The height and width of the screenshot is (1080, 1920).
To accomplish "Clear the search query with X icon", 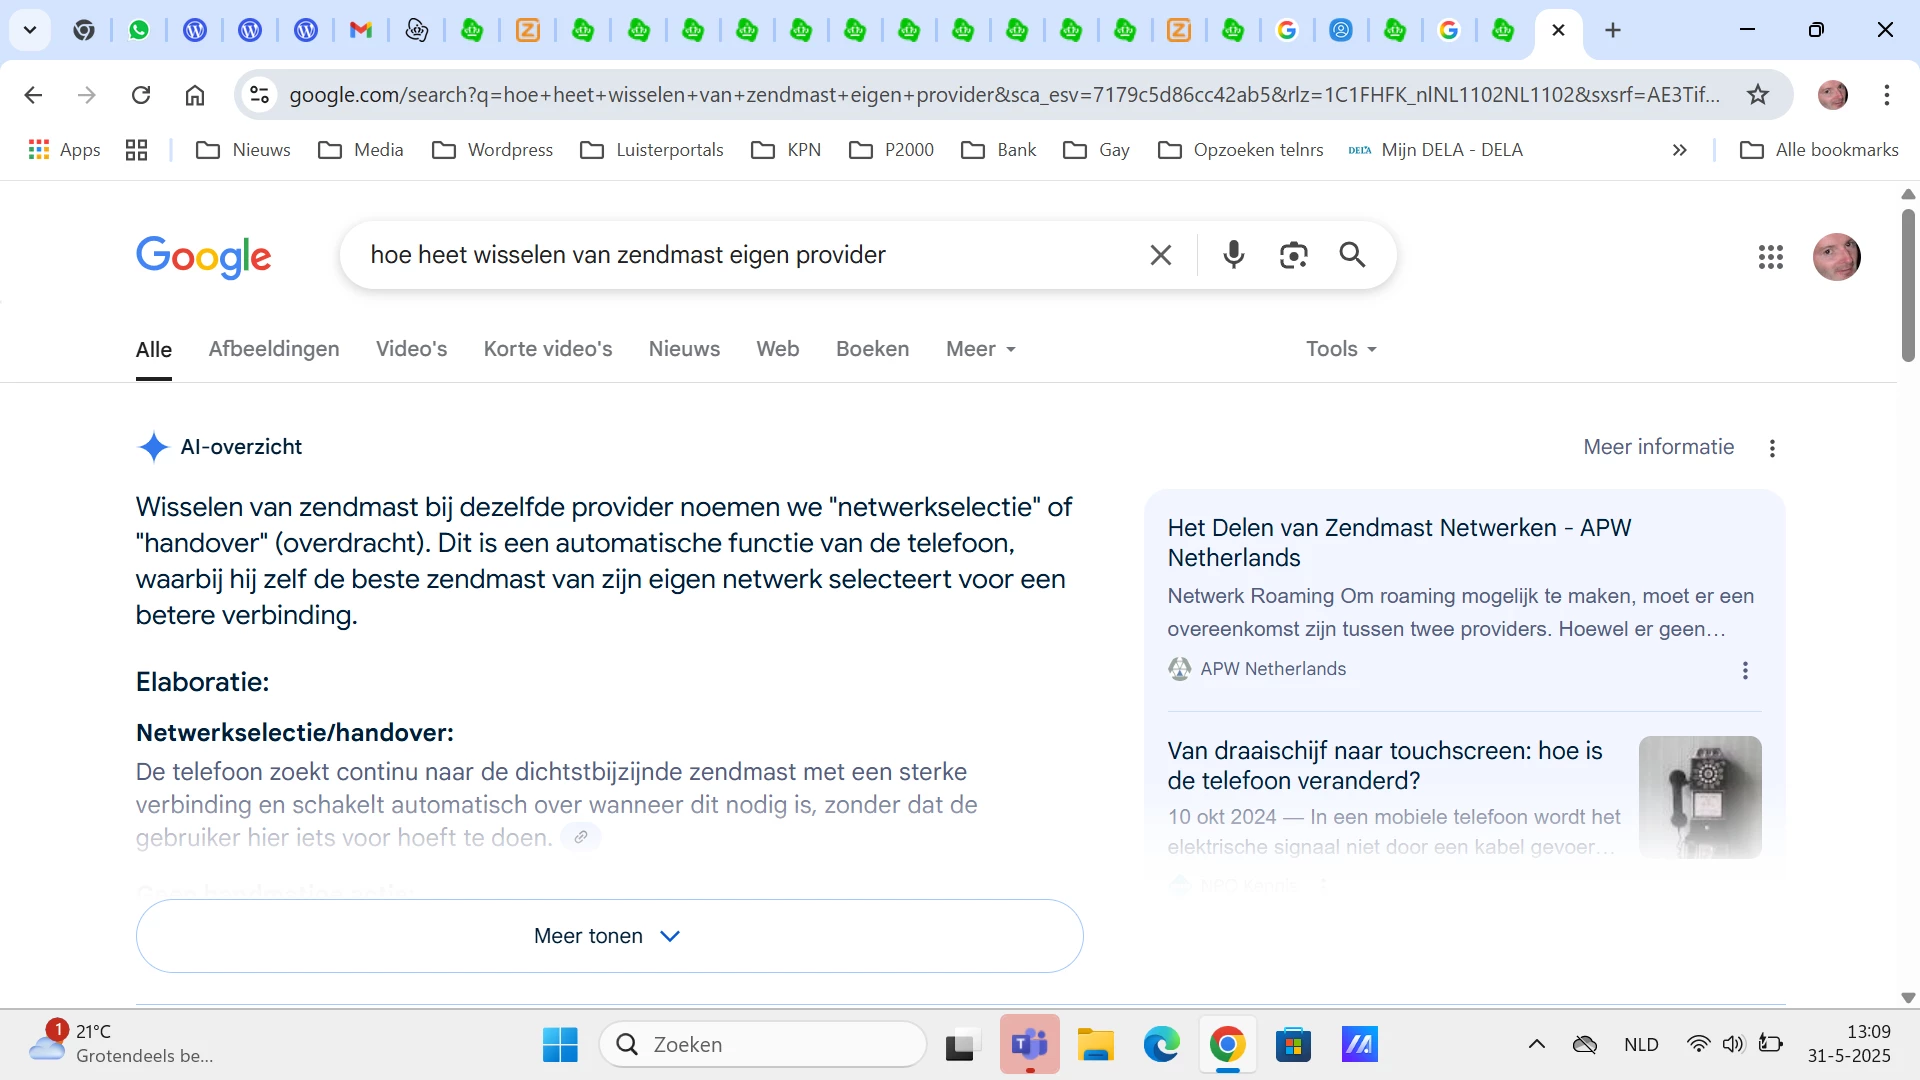I will [x=1160, y=255].
